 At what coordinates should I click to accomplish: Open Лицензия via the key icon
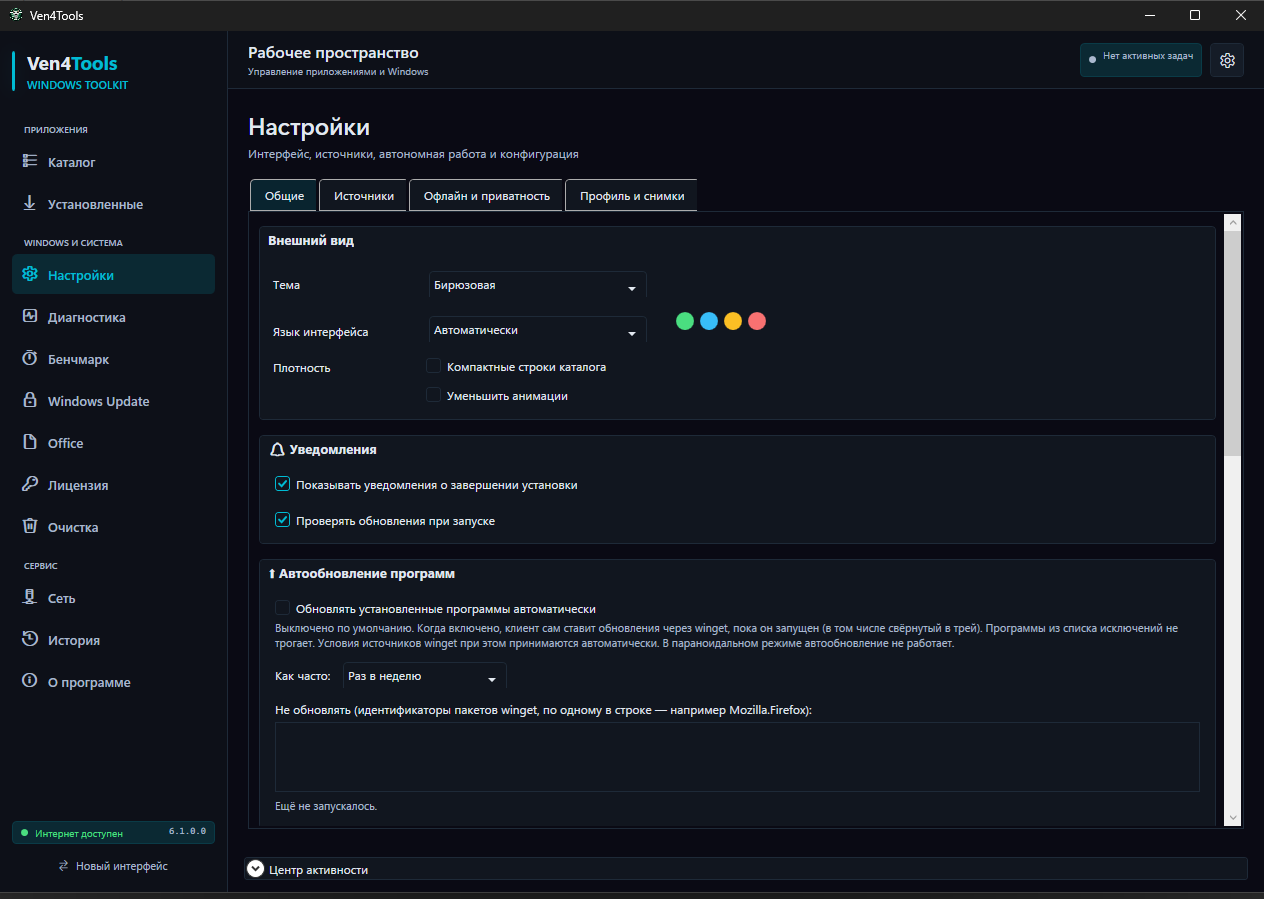pyautogui.click(x=30, y=485)
